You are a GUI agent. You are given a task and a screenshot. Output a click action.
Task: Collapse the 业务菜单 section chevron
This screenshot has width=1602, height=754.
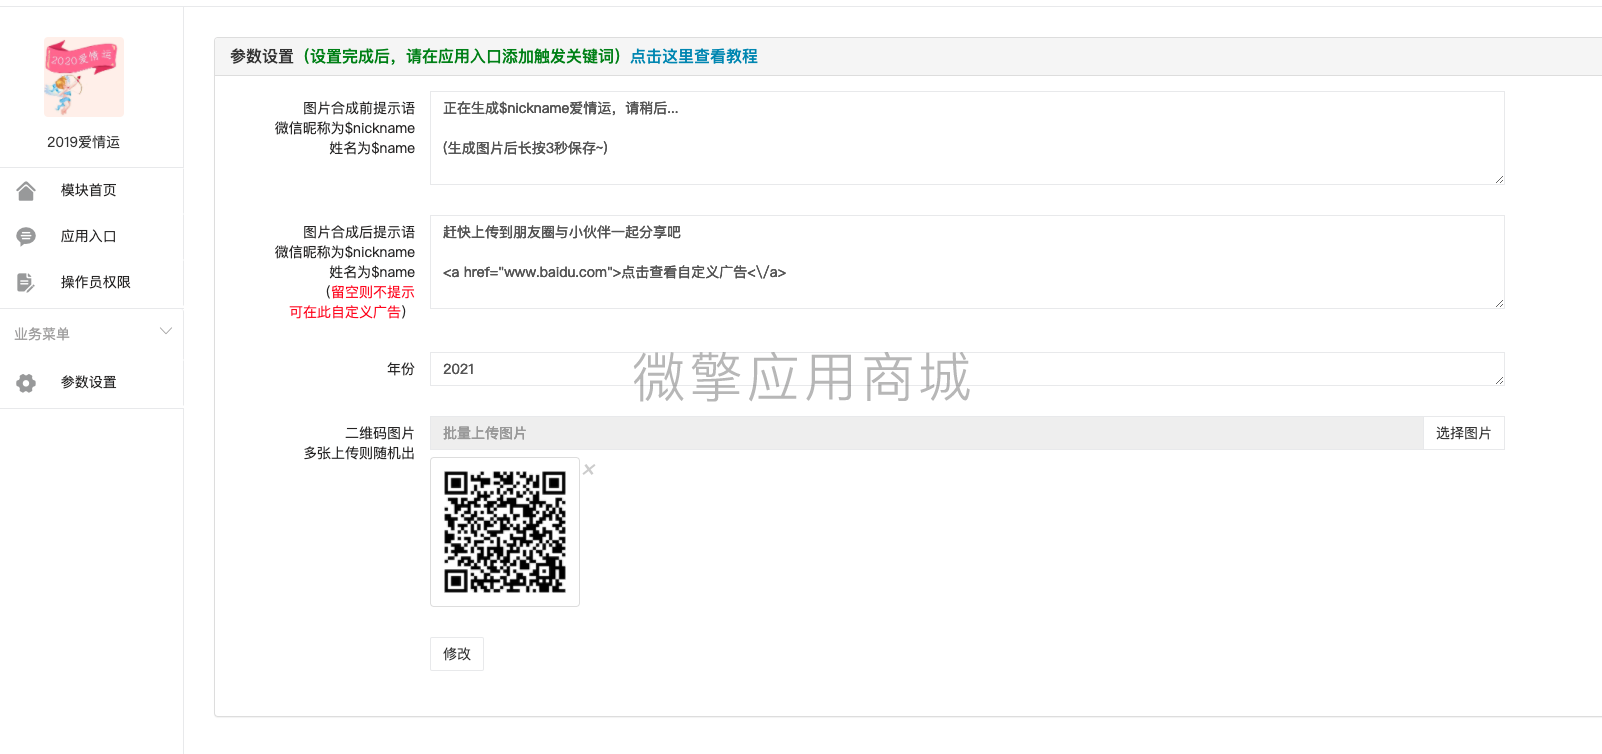click(x=166, y=331)
